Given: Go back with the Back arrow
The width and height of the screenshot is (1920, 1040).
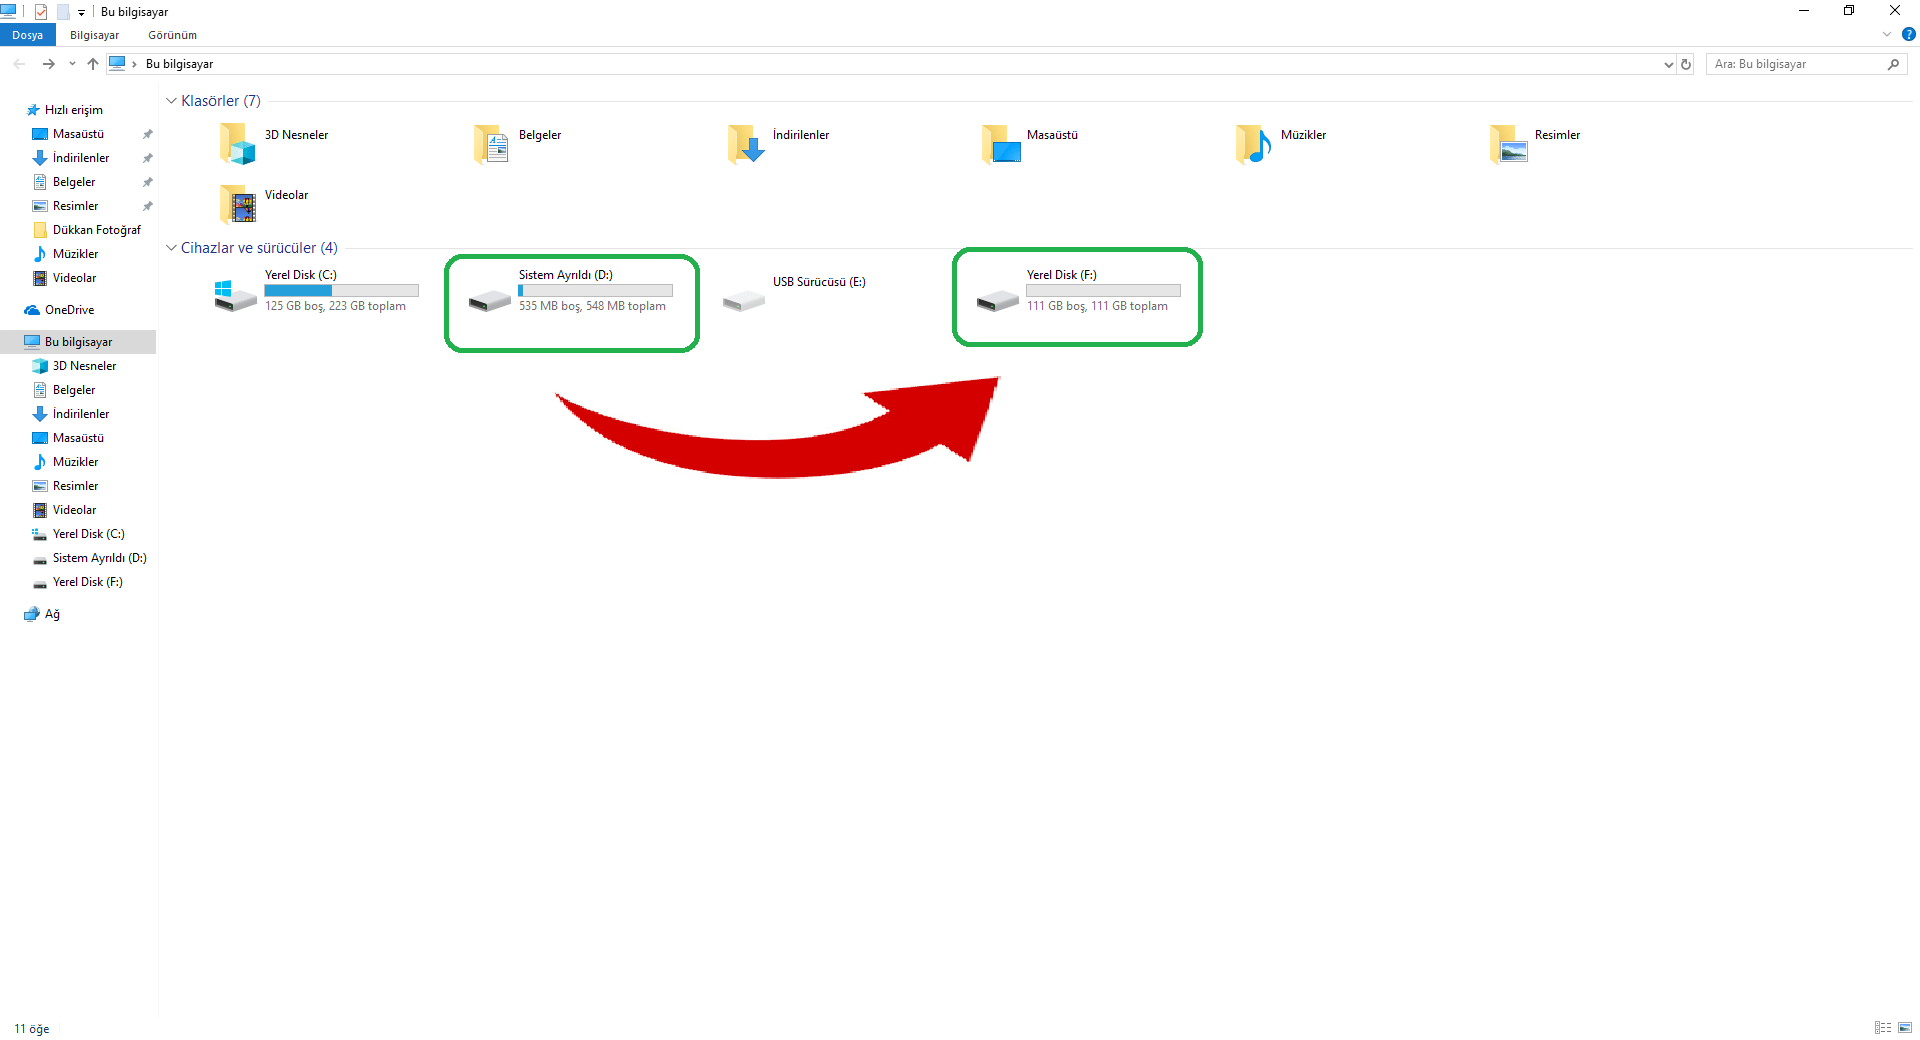Looking at the screenshot, I should click(x=20, y=64).
